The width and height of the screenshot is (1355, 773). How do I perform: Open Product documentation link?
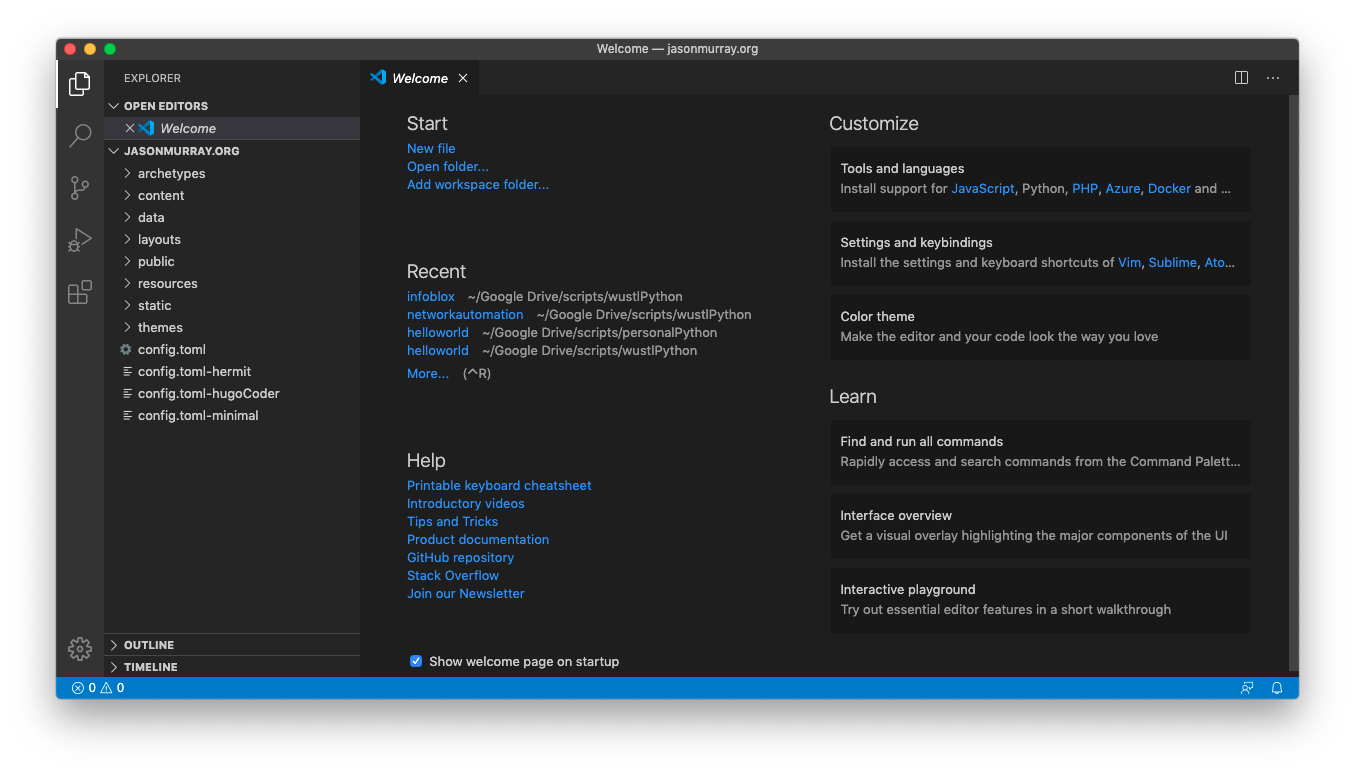tap(478, 539)
